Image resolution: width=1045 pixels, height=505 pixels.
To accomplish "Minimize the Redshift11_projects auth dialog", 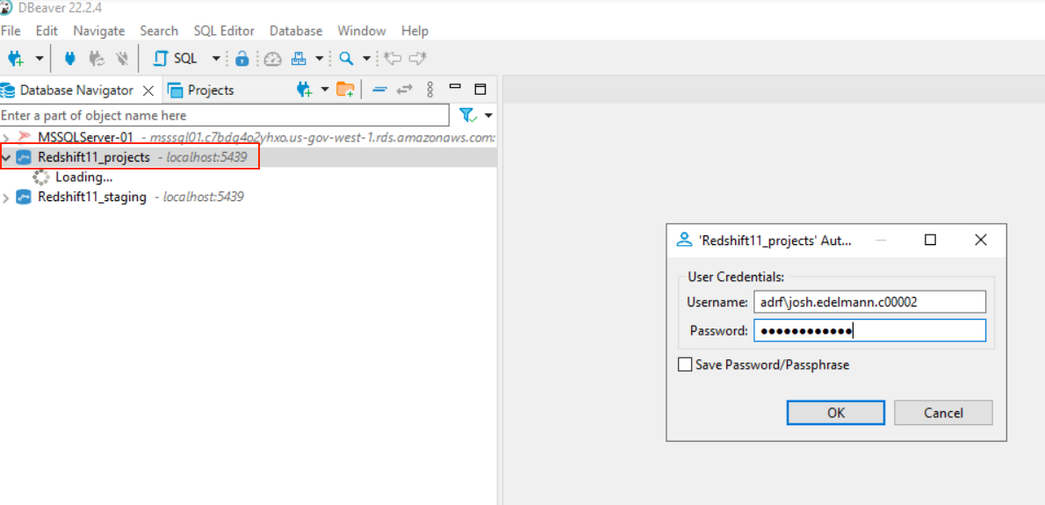I will tap(881, 240).
